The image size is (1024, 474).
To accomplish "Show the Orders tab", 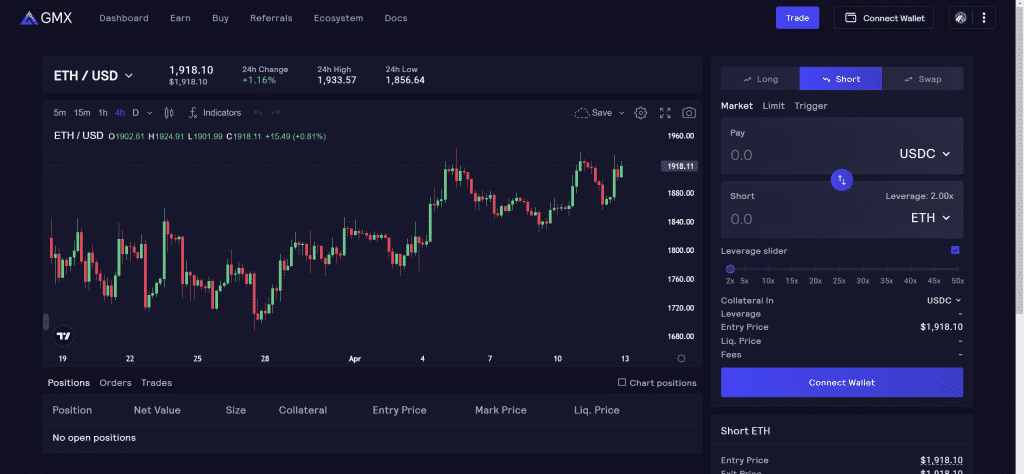I will 116,383.
